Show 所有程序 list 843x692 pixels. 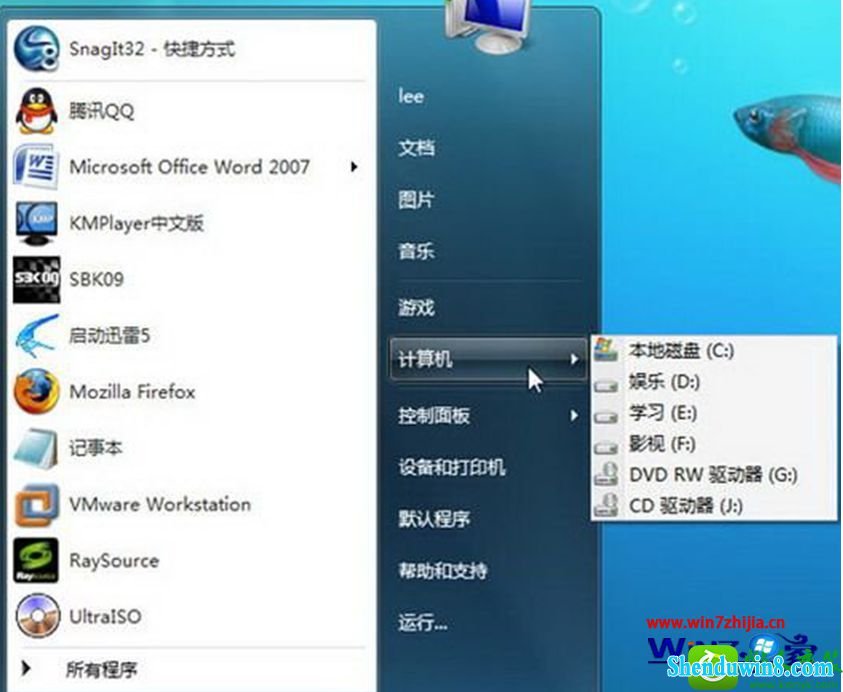(101, 669)
